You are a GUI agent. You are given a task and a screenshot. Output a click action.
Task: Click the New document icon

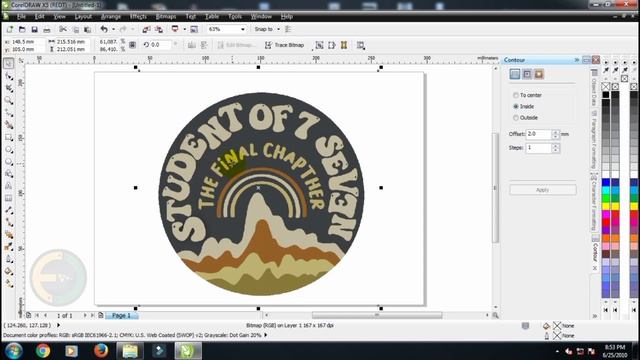coord(10,29)
